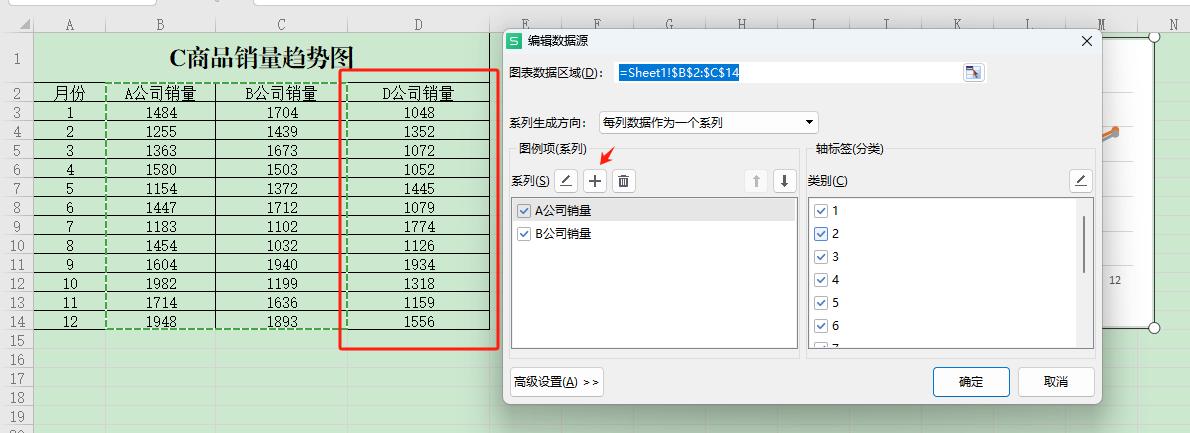Click cell with value 1255

pyautogui.click(x=161, y=131)
